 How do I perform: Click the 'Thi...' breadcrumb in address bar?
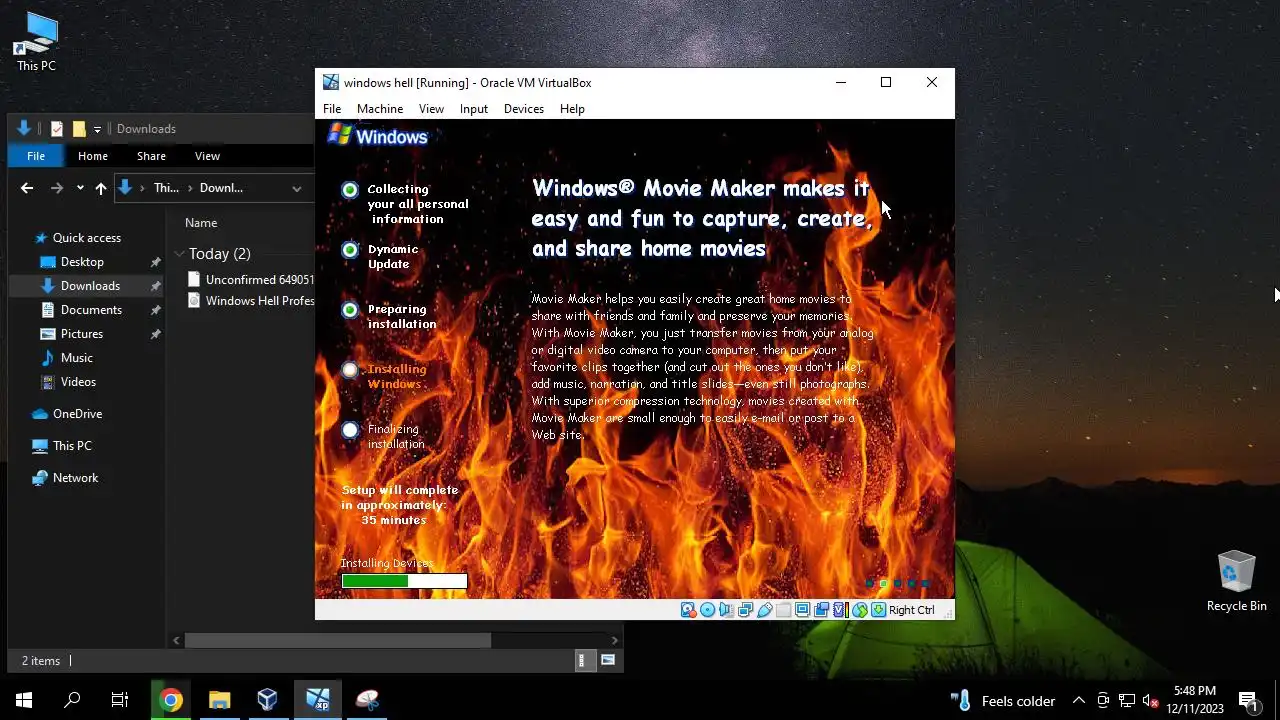click(166, 188)
